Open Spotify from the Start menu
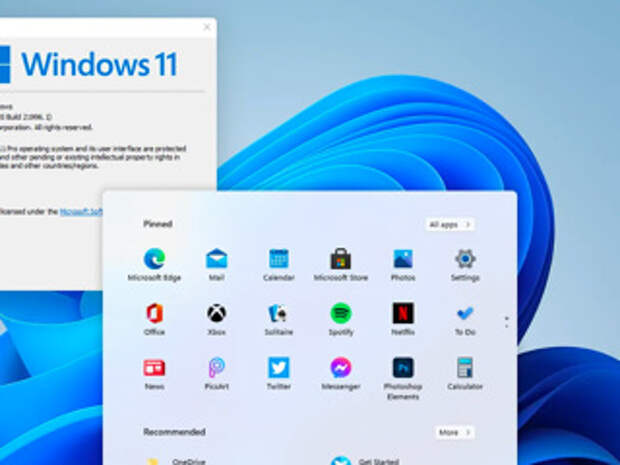The width and height of the screenshot is (620, 465). (x=340, y=313)
